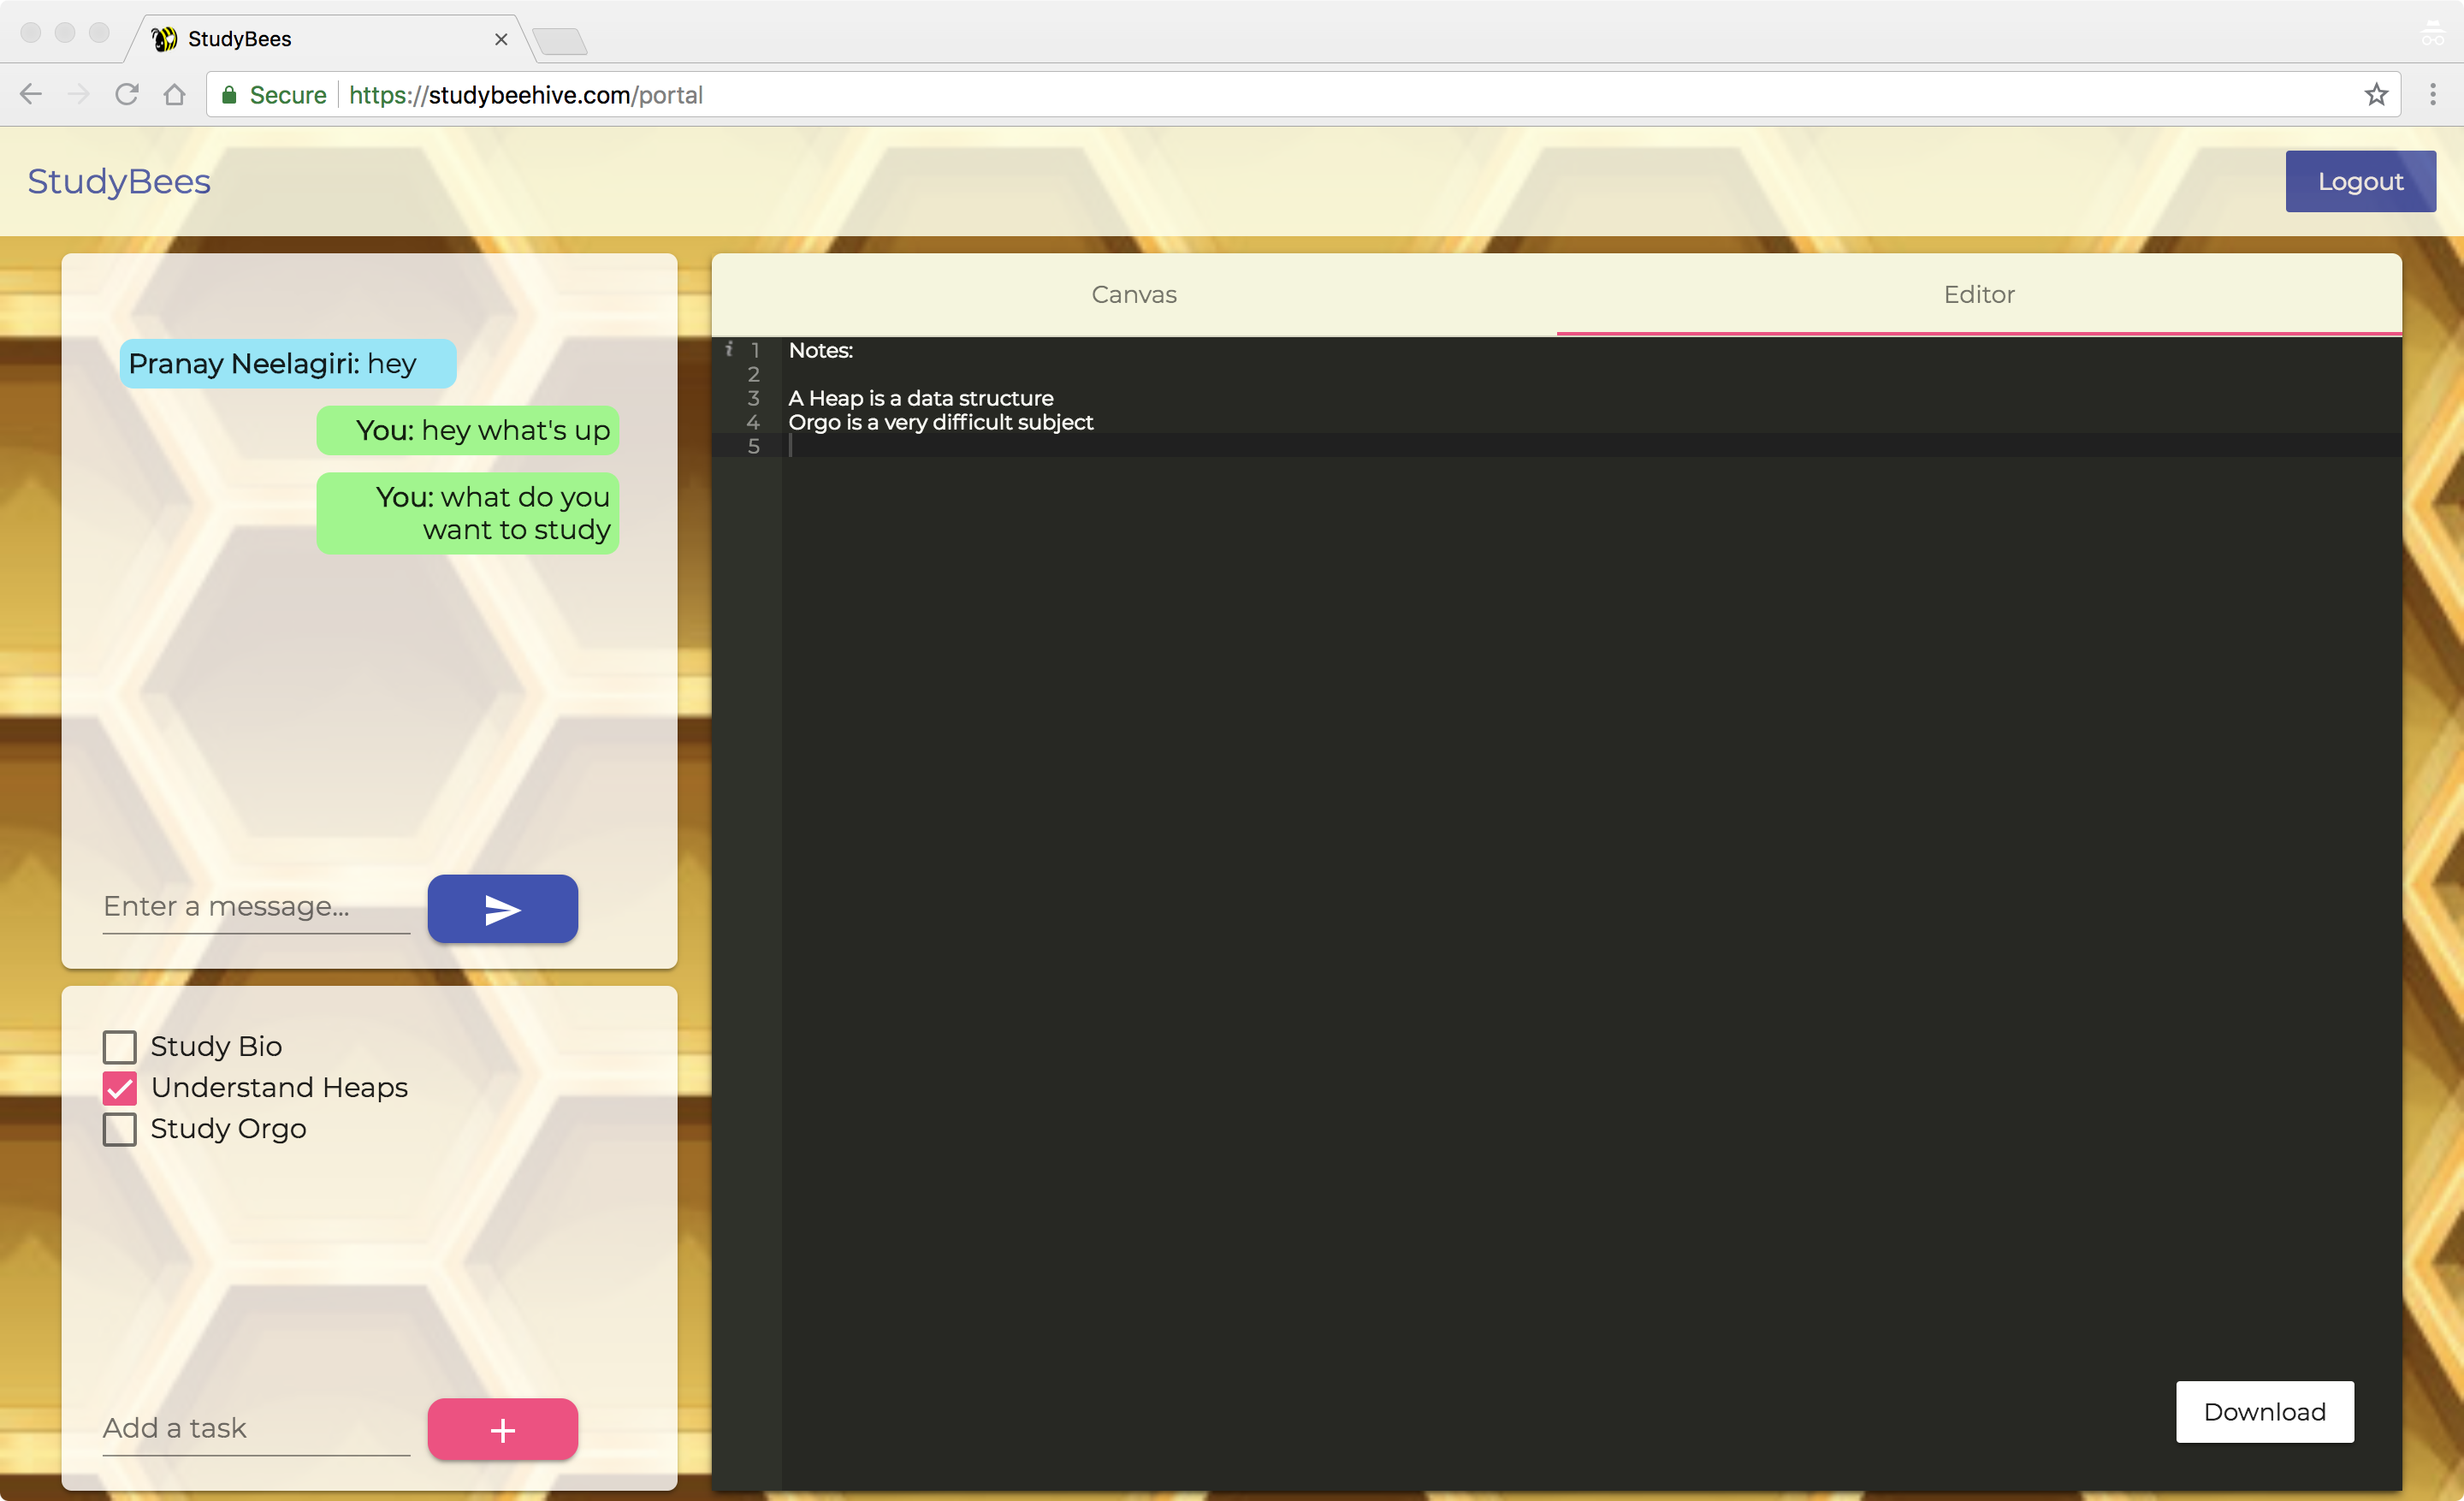Send the chat message with arrow button
The height and width of the screenshot is (1501, 2464).
(502, 908)
